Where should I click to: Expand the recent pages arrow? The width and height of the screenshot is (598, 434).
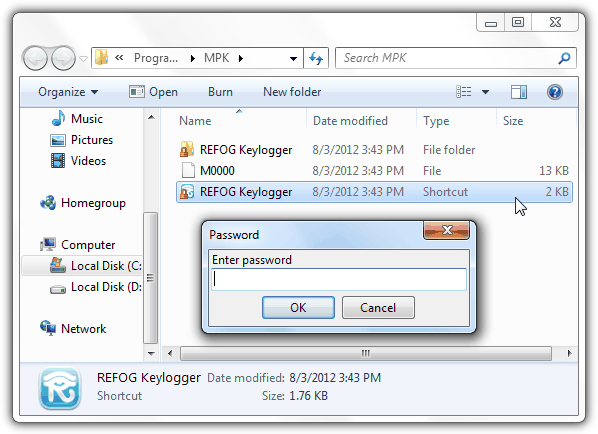[83, 59]
